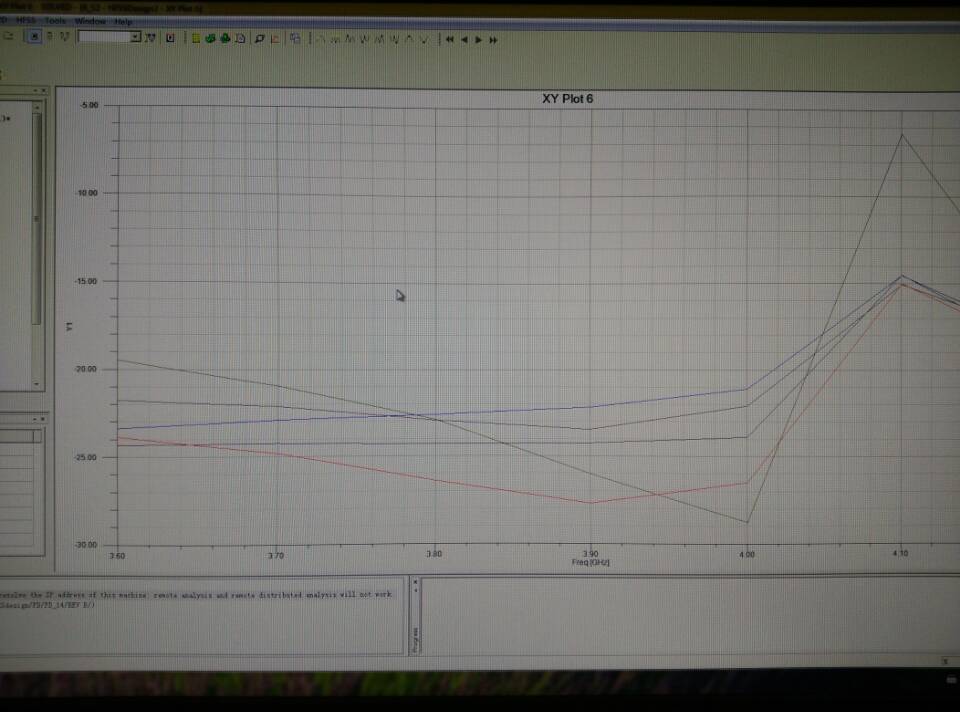This screenshot has width=960, height=712.
Task: Click the second green icon in toolbar
Action: tap(224, 38)
